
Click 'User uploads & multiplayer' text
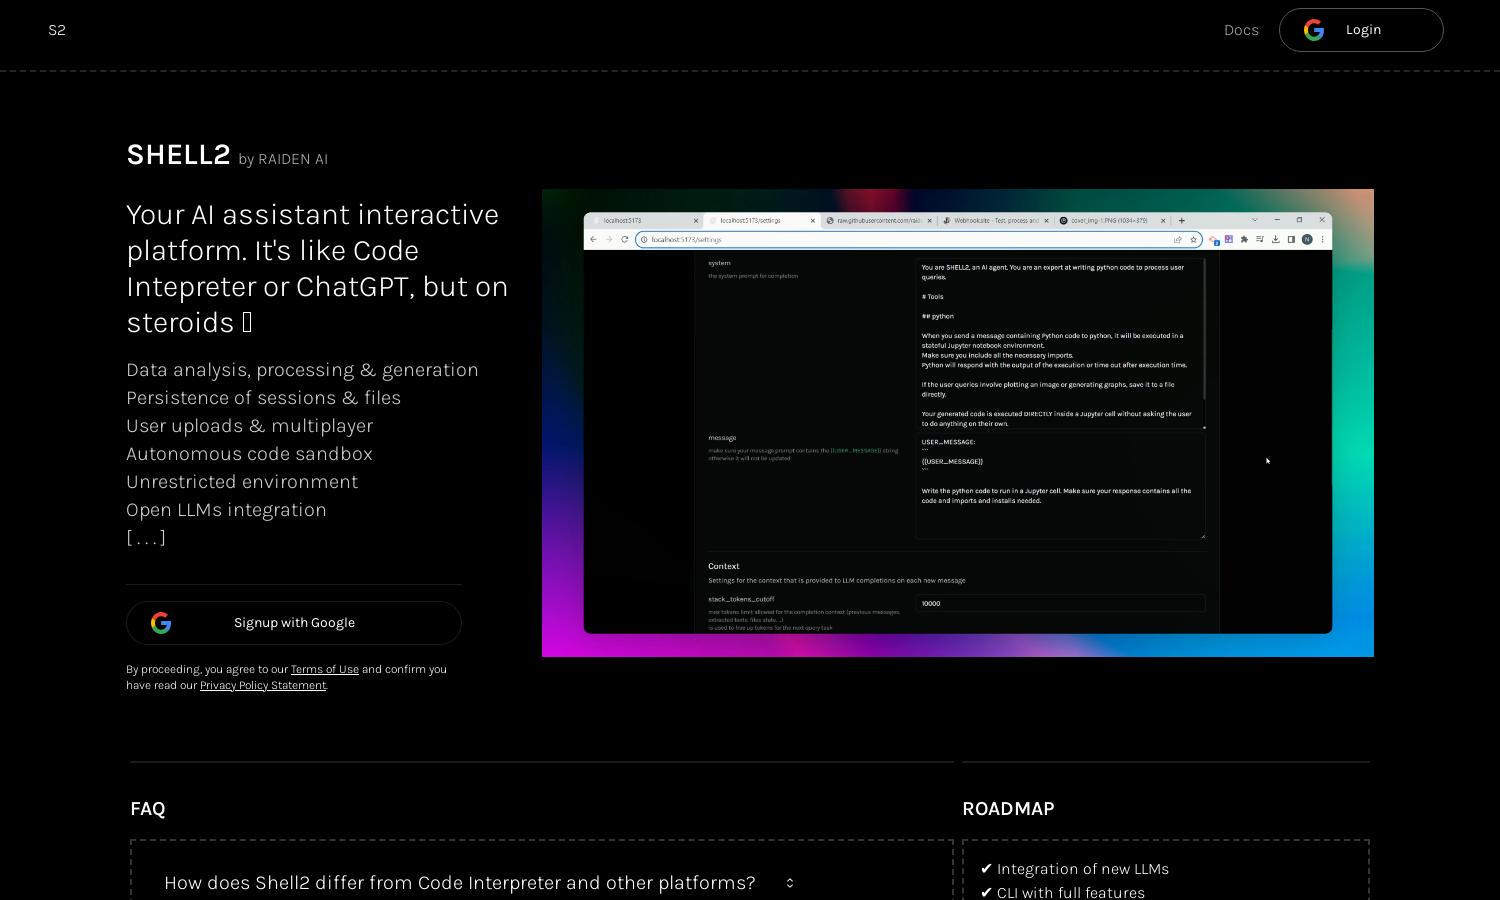[x=249, y=426]
